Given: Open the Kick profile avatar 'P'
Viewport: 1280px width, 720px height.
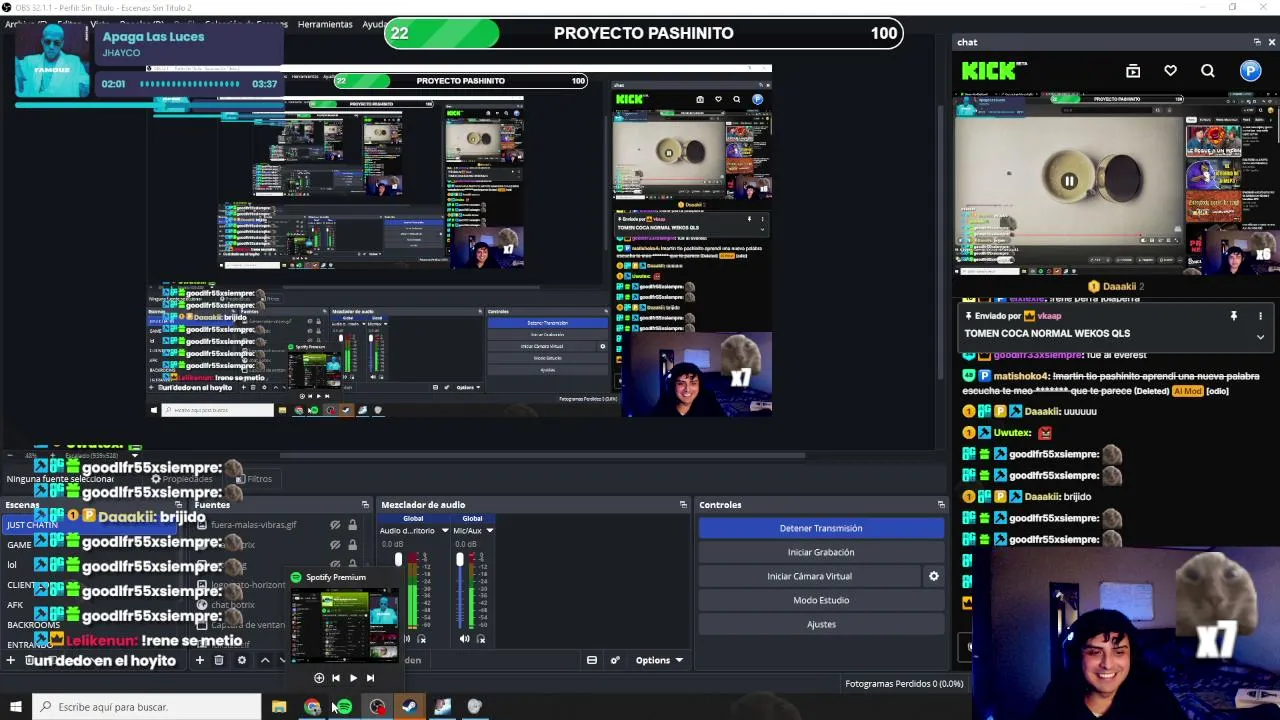Looking at the screenshot, I should [1251, 71].
